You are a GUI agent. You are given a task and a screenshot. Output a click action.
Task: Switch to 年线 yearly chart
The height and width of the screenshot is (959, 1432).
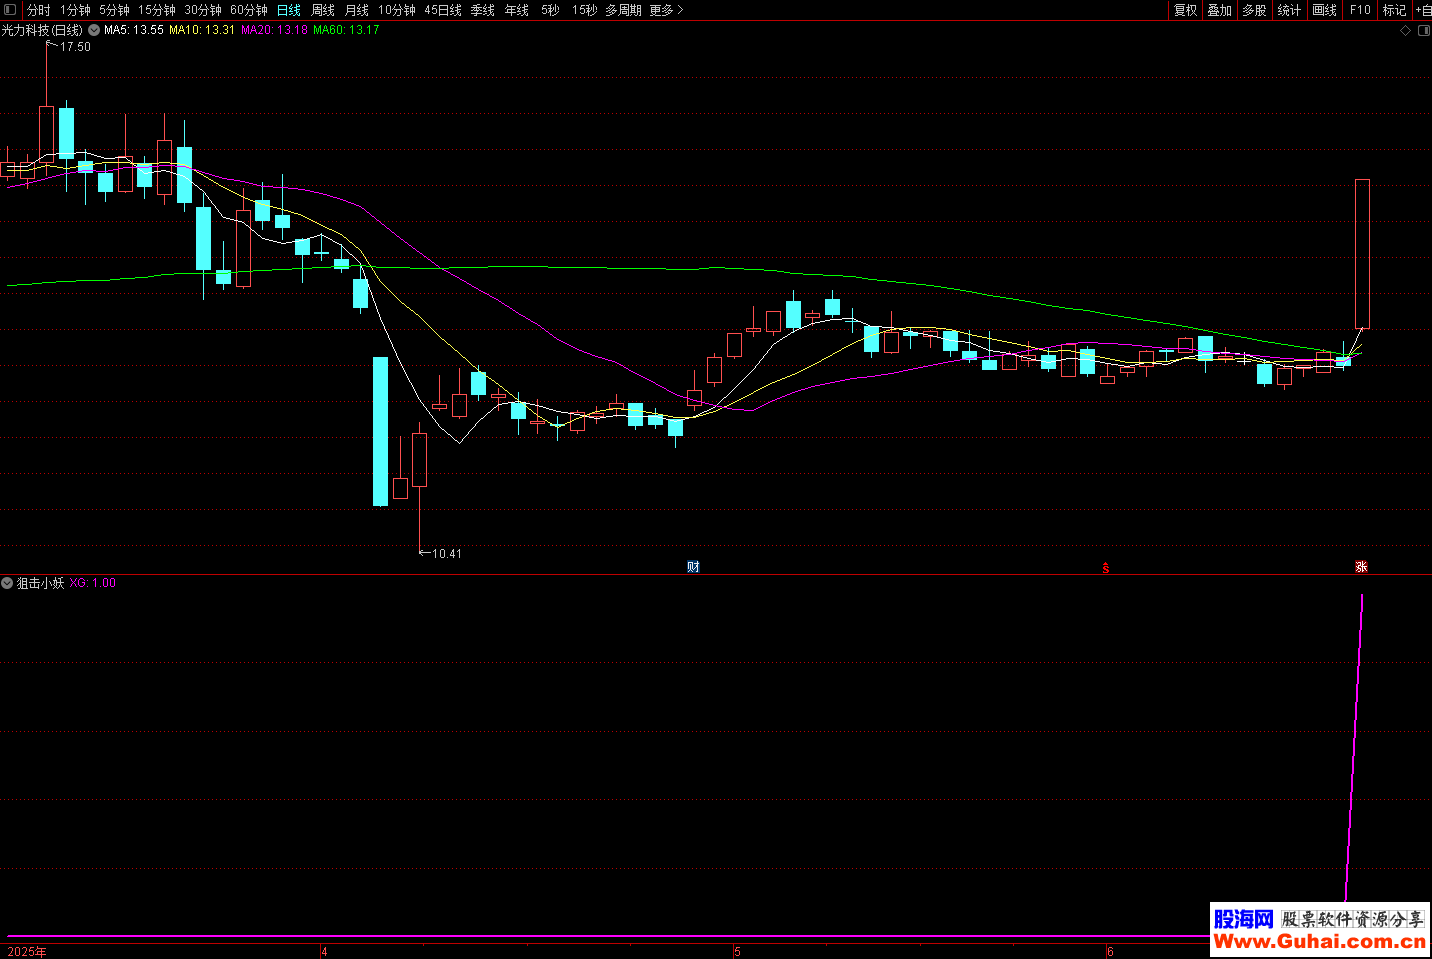516,10
